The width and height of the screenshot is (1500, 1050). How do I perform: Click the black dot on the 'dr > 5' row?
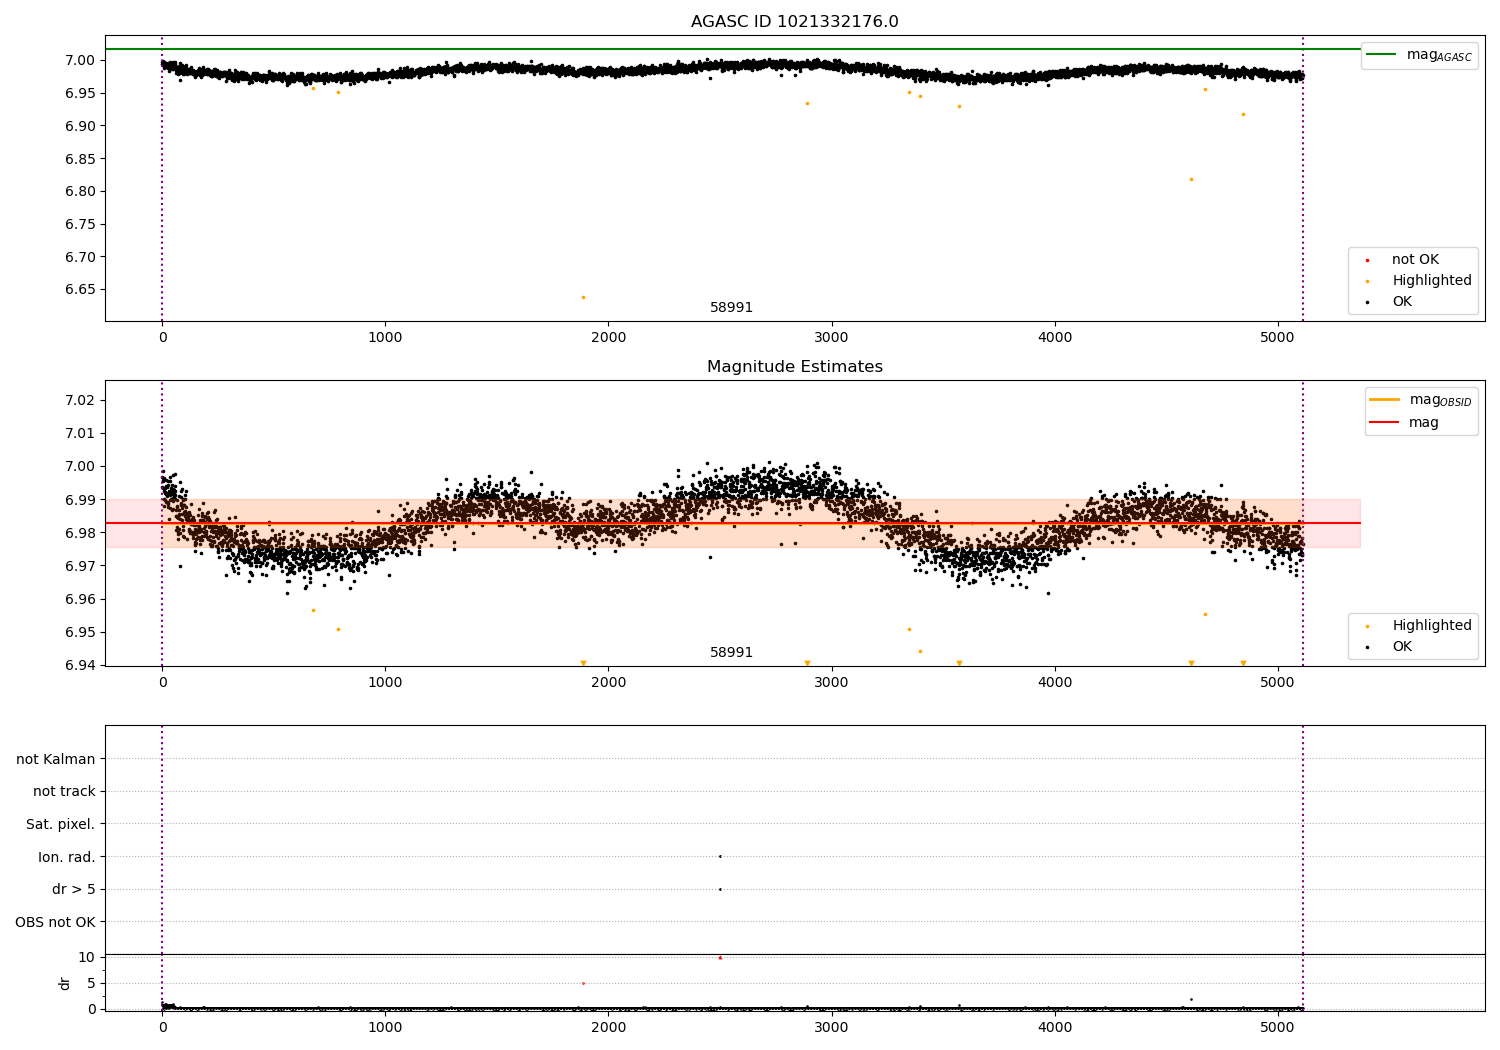coord(720,889)
